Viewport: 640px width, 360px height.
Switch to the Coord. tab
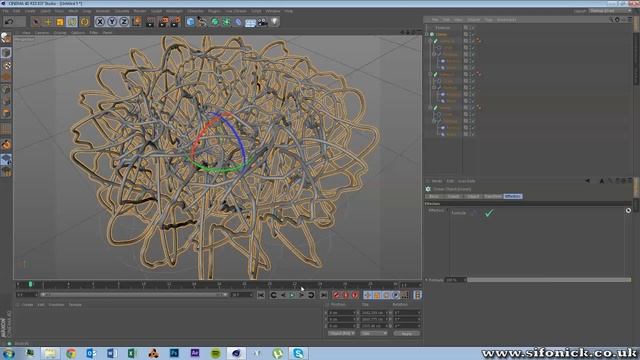(x=453, y=196)
